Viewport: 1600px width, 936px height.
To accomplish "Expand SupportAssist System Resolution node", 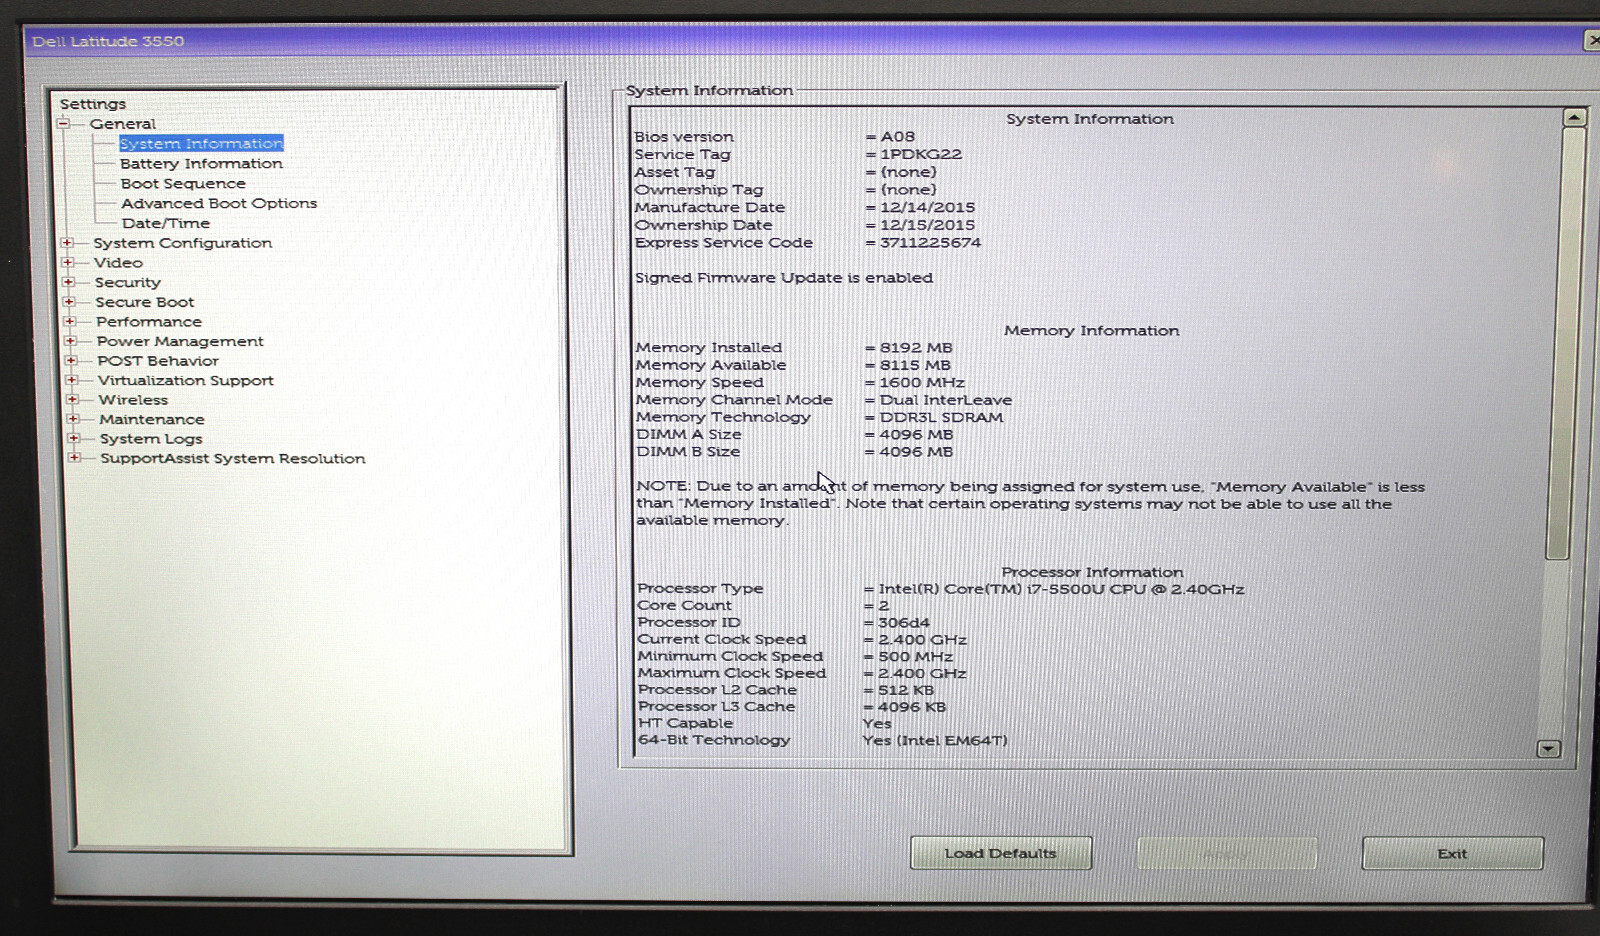I will [x=74, y=458].
